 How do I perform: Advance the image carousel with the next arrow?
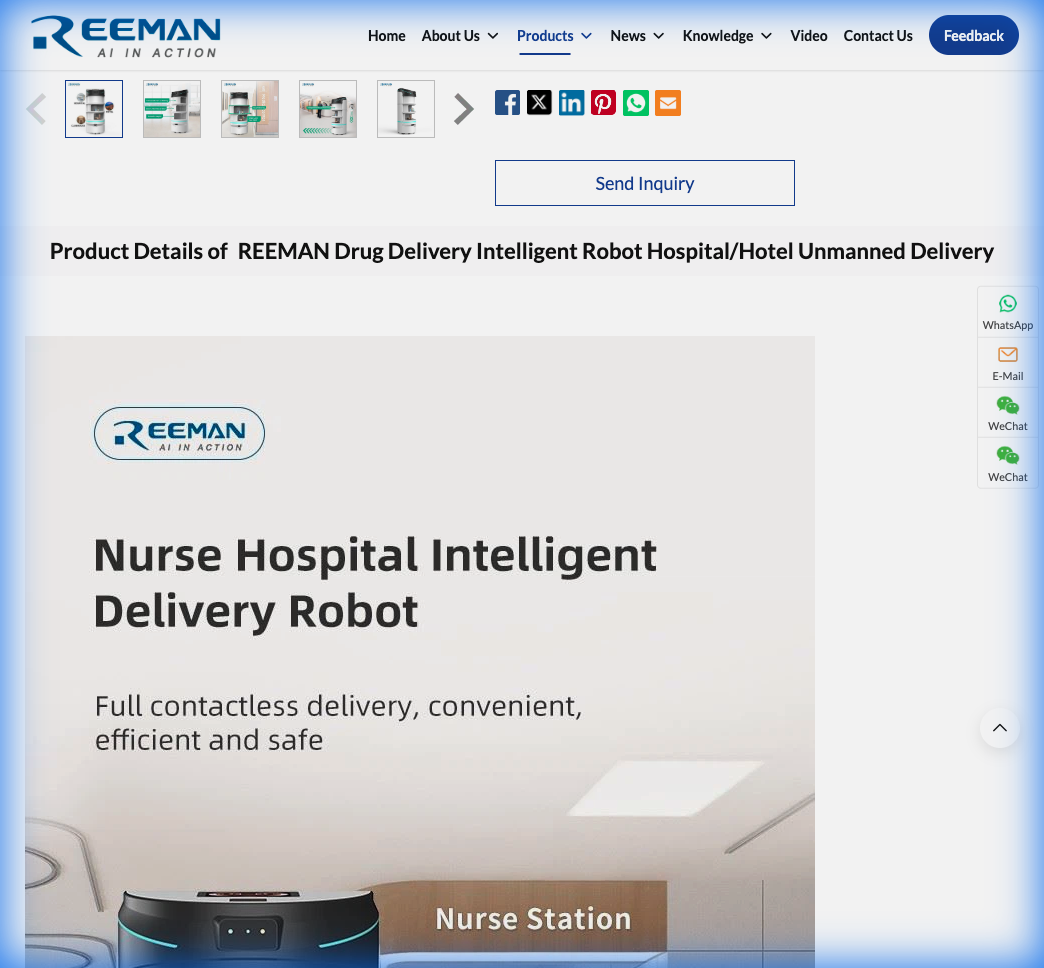pyautogui.click(x=462, y=108)
